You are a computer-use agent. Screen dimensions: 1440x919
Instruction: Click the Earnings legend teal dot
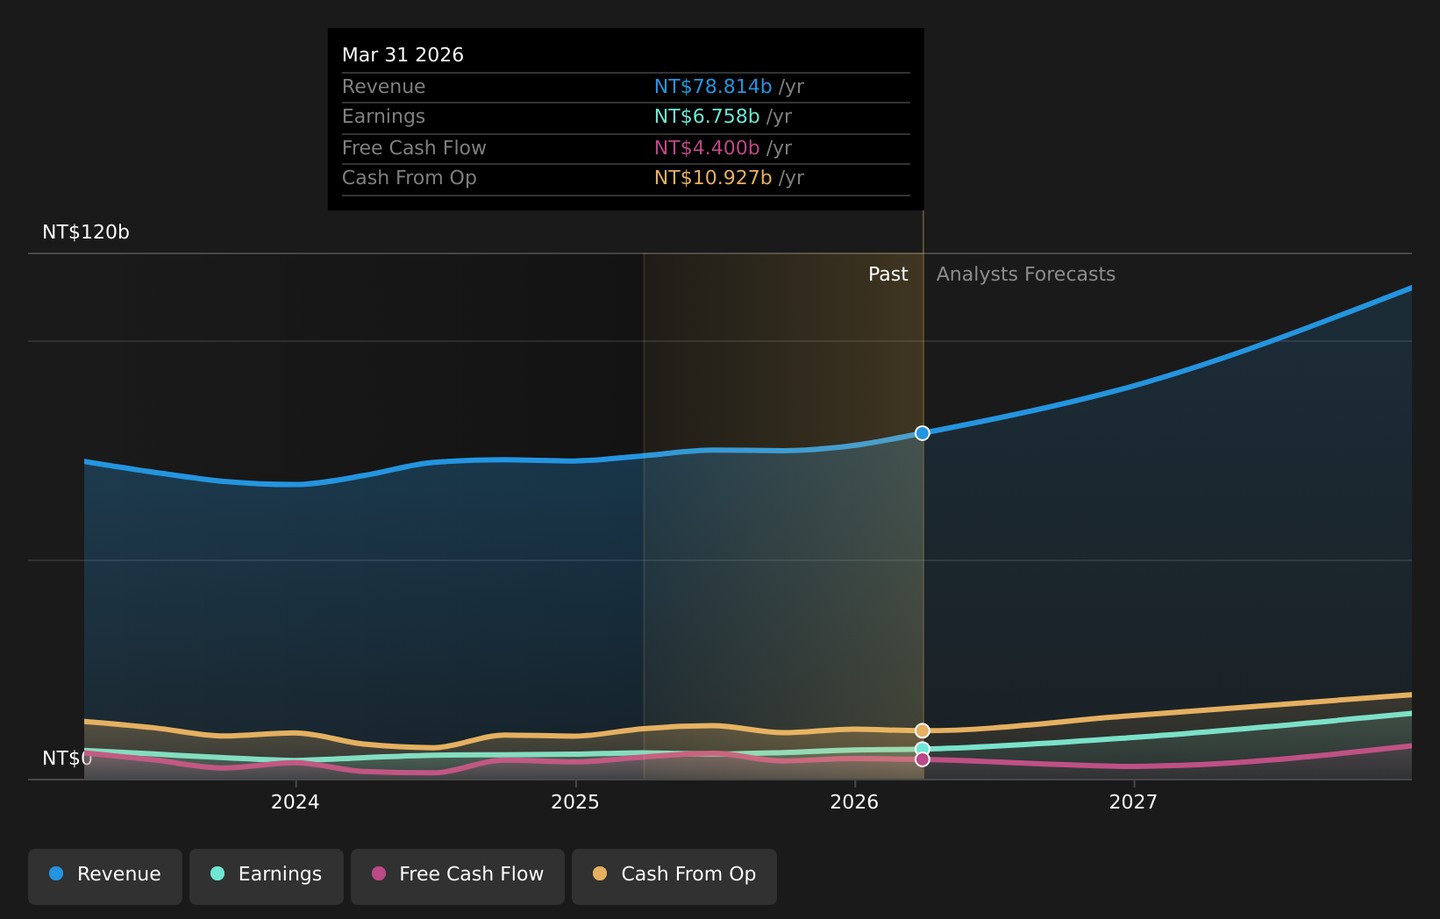pos(217,874)
